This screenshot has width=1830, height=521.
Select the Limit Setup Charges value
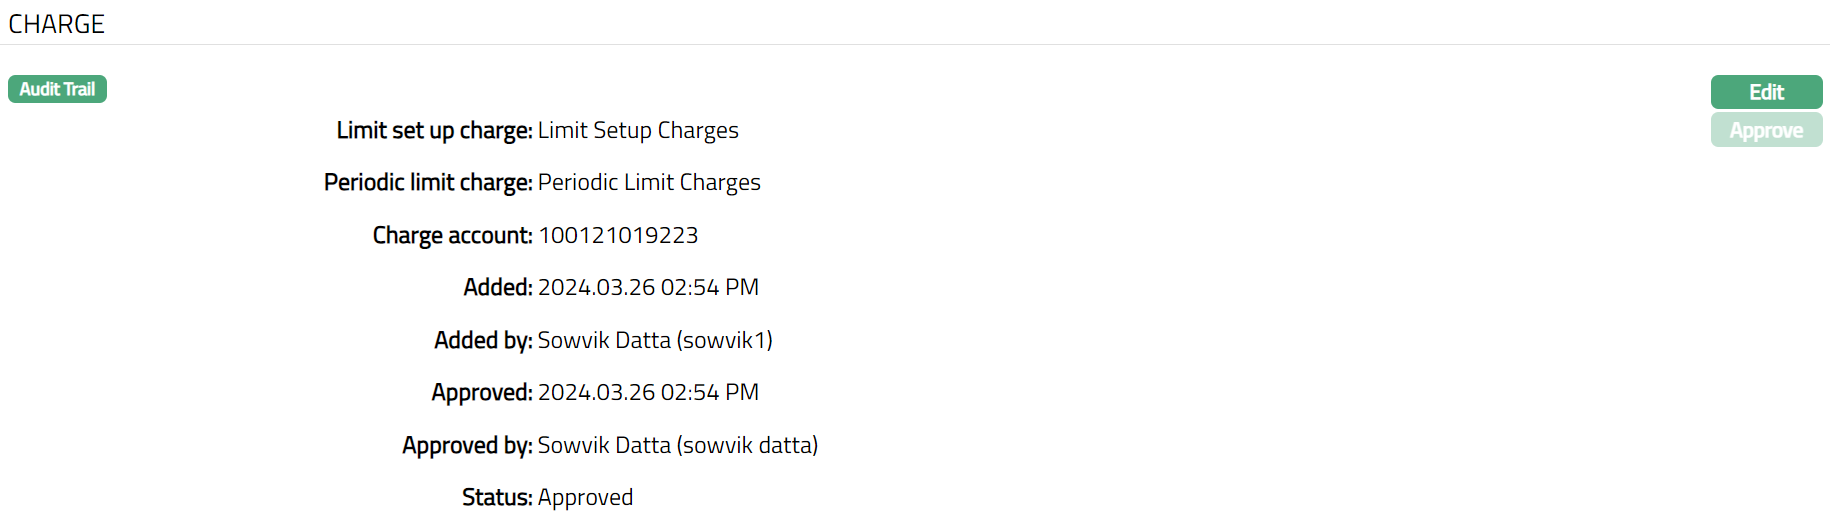point(638,130)
